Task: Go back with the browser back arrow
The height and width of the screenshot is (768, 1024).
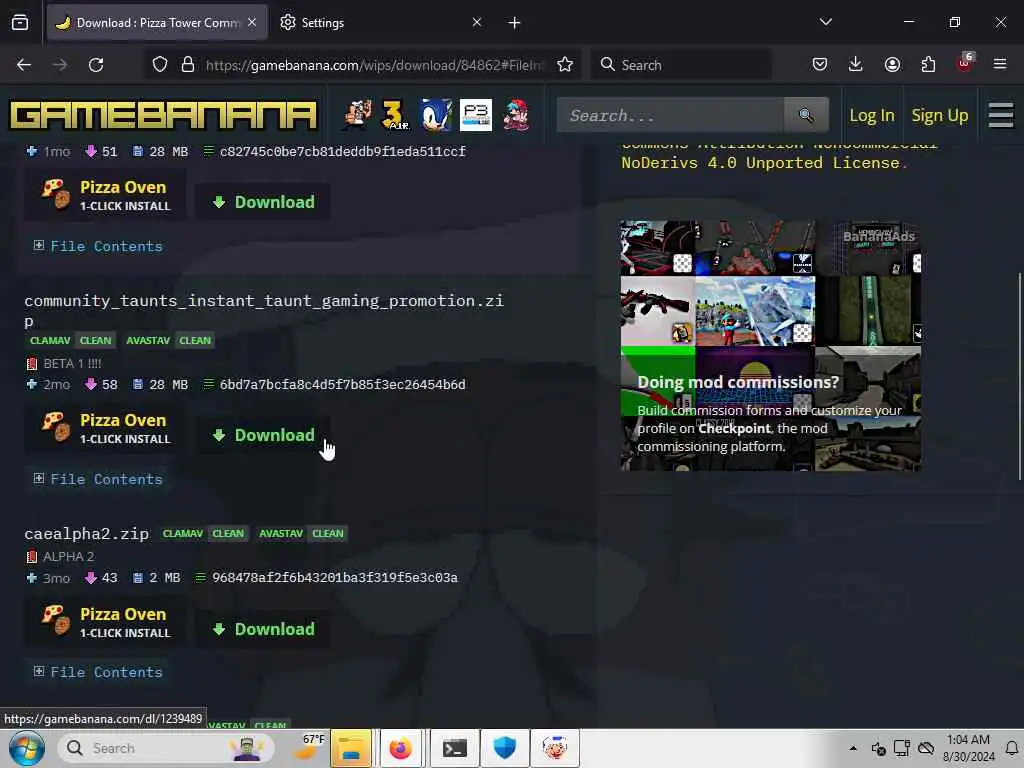Action: [24, 65]
